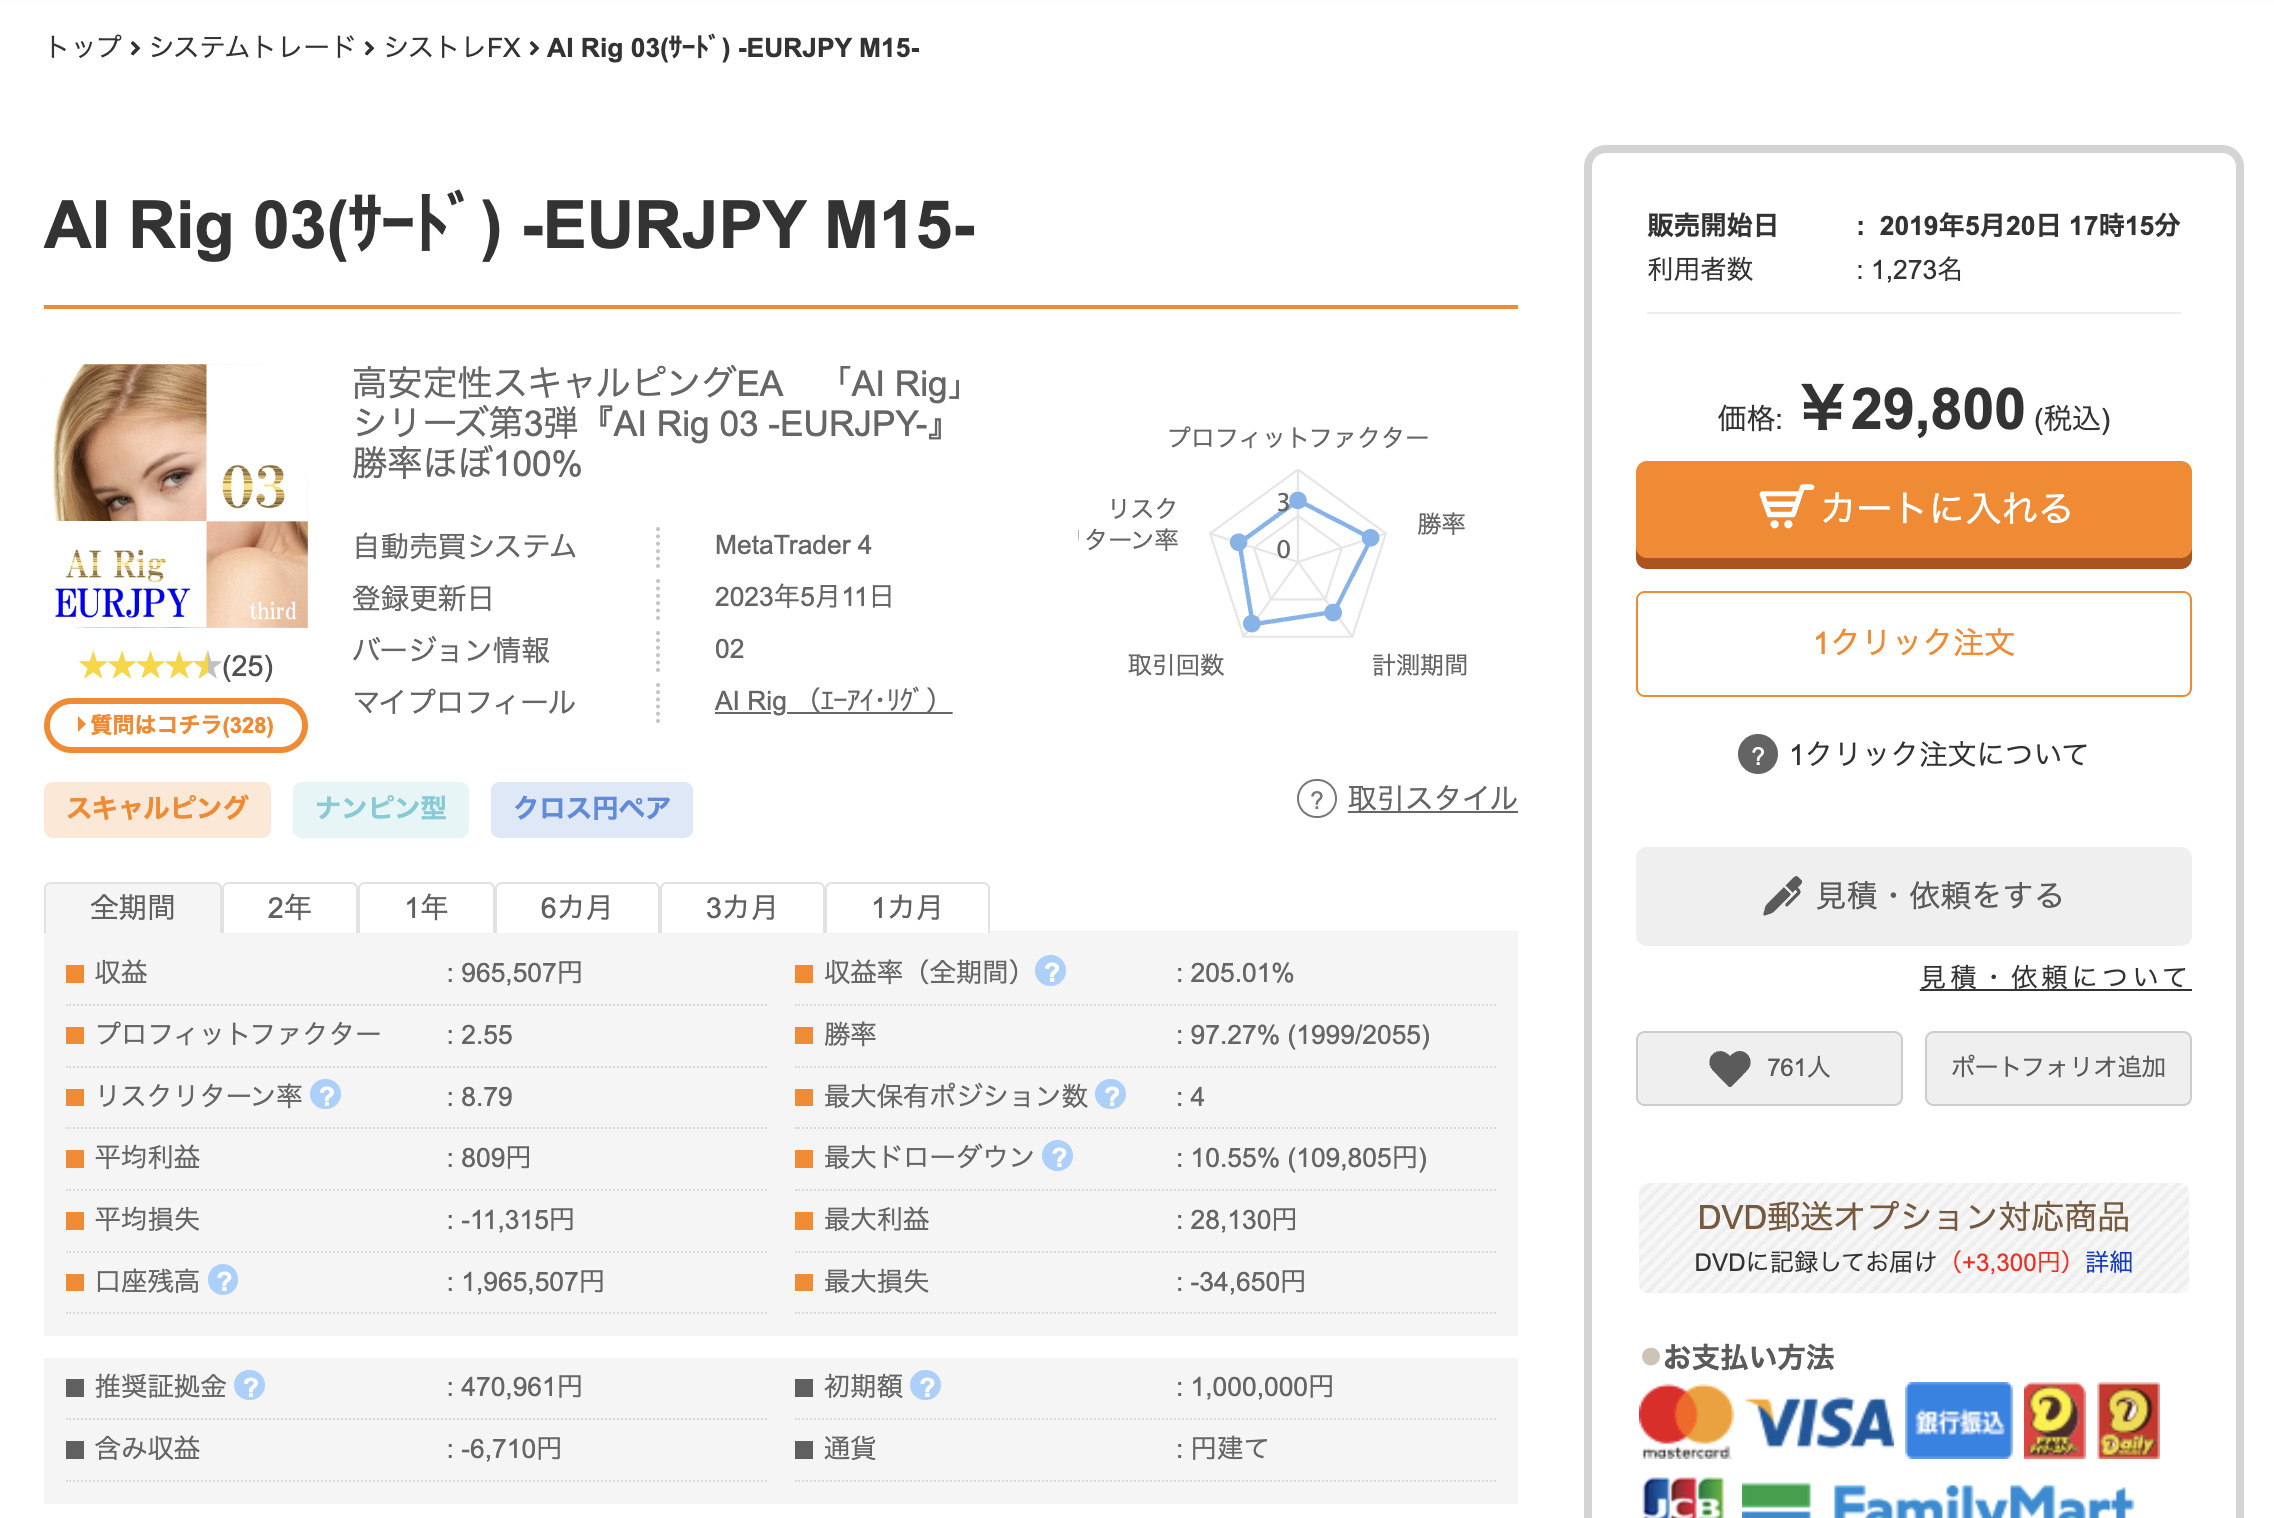Click the 収益 value 965,507円
Viewport: 2274px width, 1518px height.
coord(521,973)
